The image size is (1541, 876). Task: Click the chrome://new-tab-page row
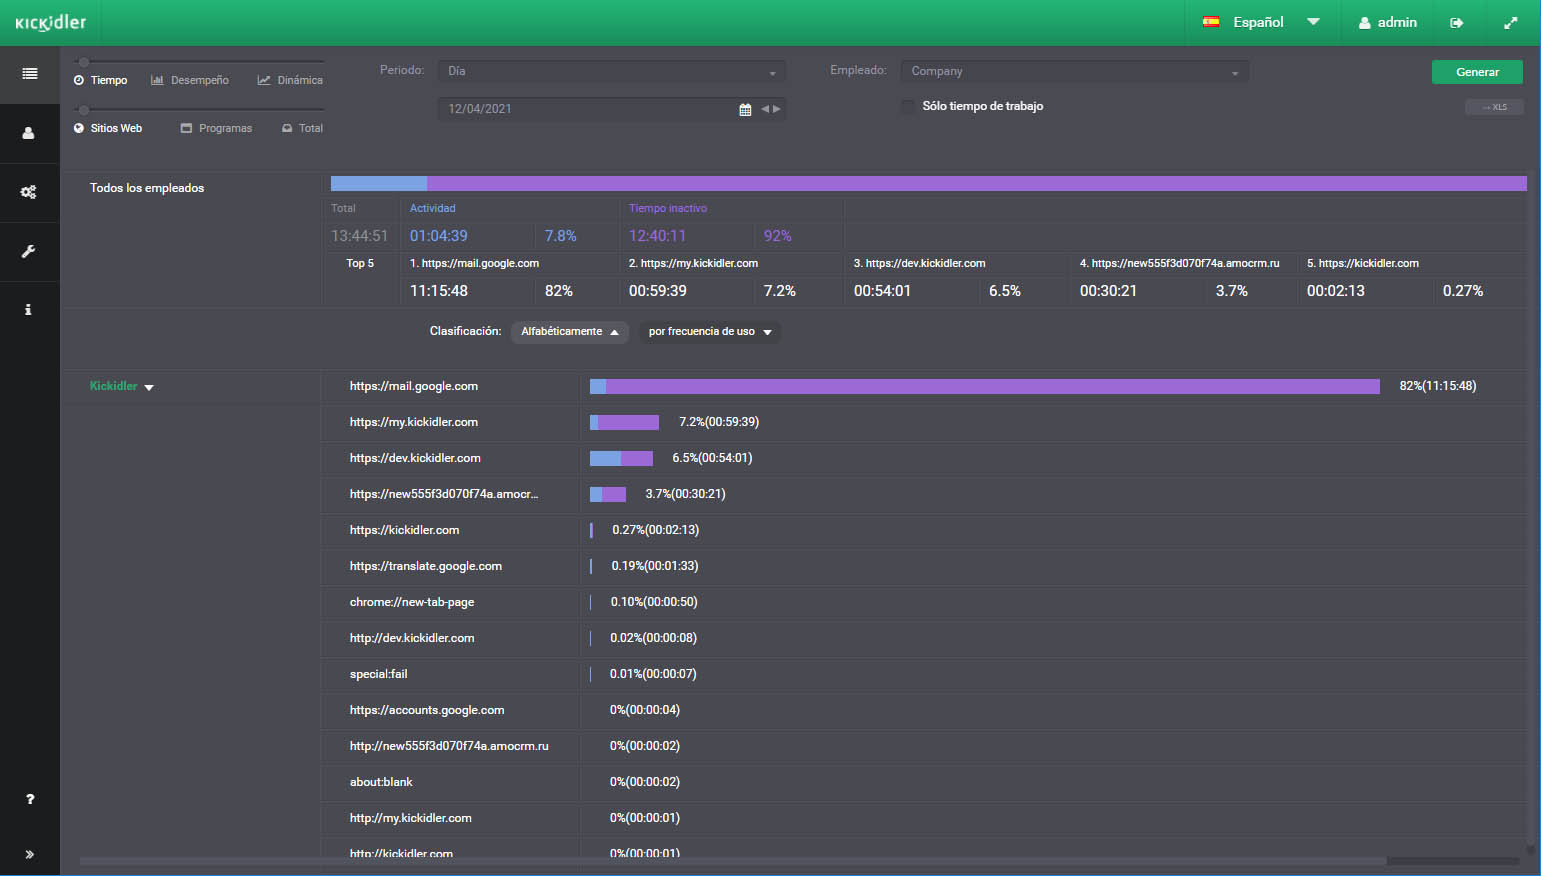pyautogui.click(x=924, y=602)
